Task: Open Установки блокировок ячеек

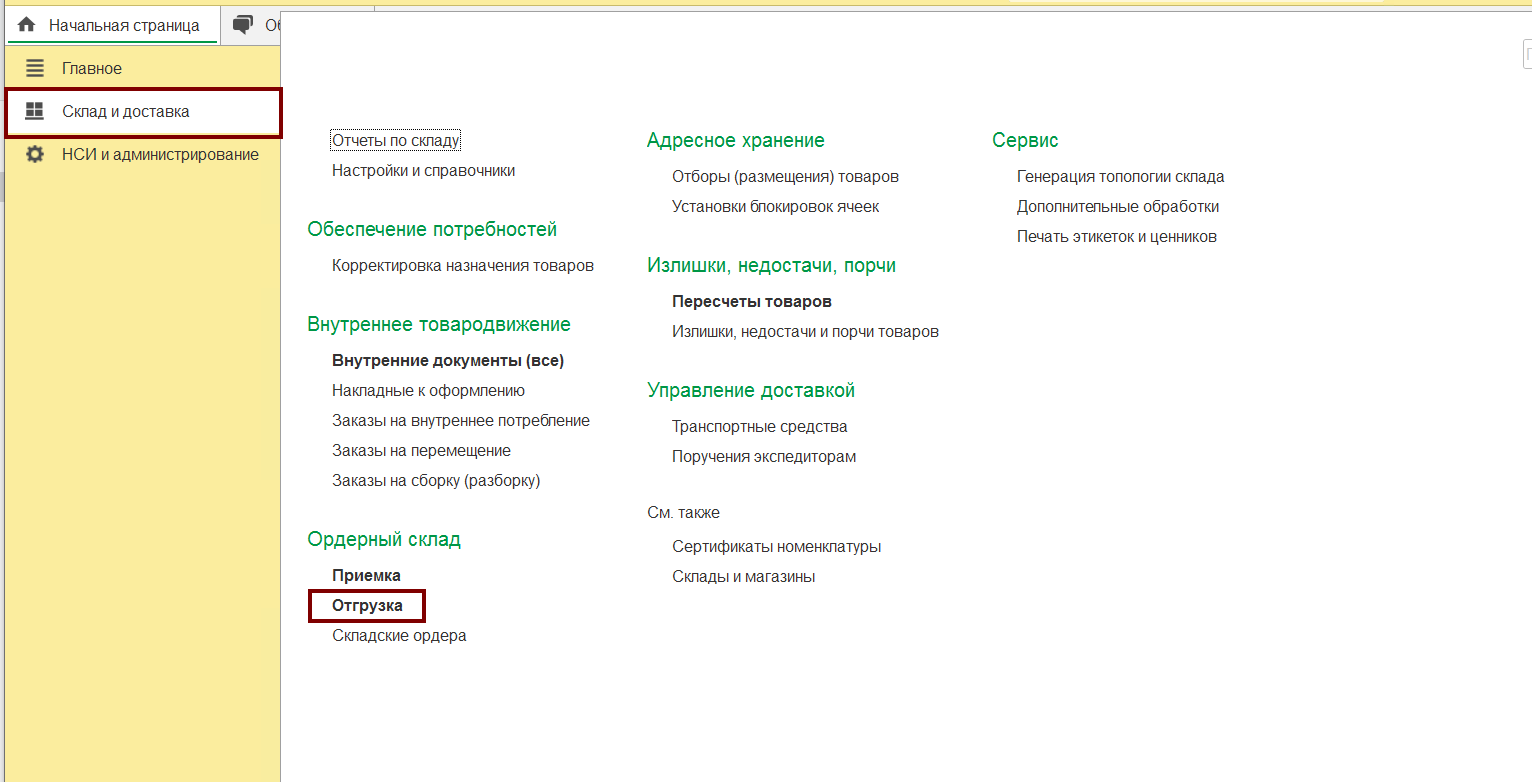Action: click(776, 207)
